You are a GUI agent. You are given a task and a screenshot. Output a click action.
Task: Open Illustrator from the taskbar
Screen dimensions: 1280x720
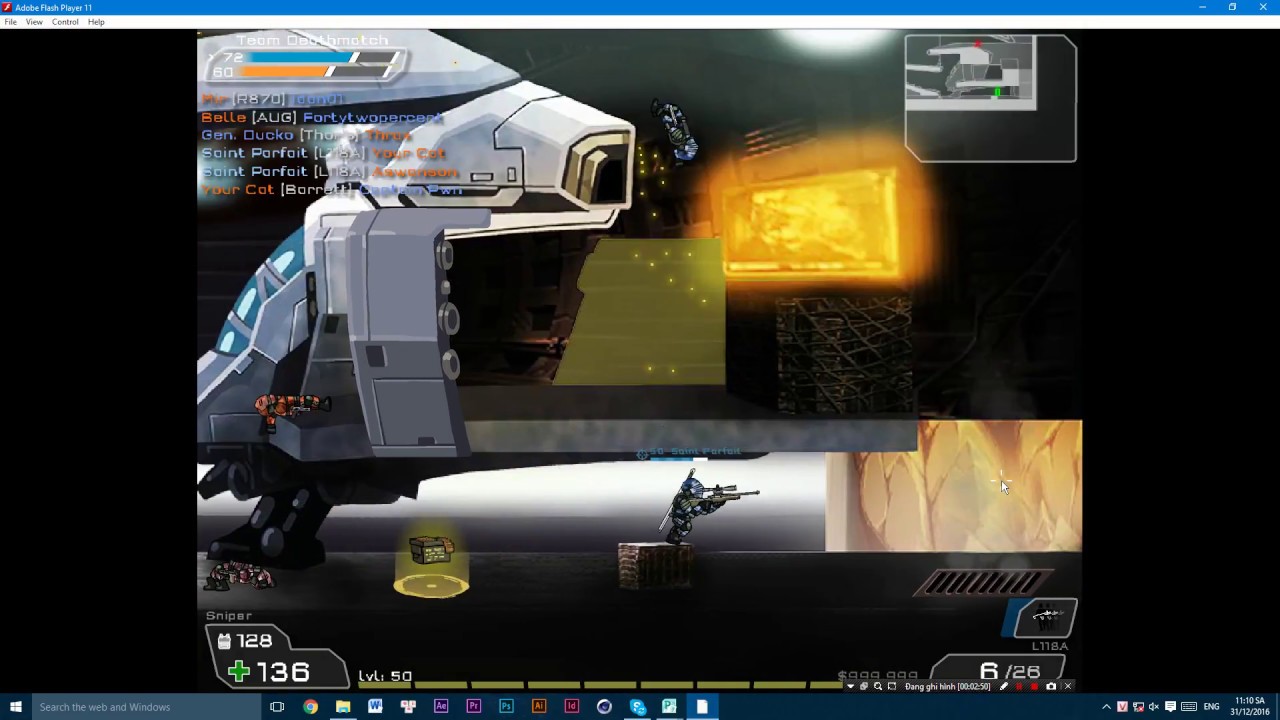coord(539,707)
